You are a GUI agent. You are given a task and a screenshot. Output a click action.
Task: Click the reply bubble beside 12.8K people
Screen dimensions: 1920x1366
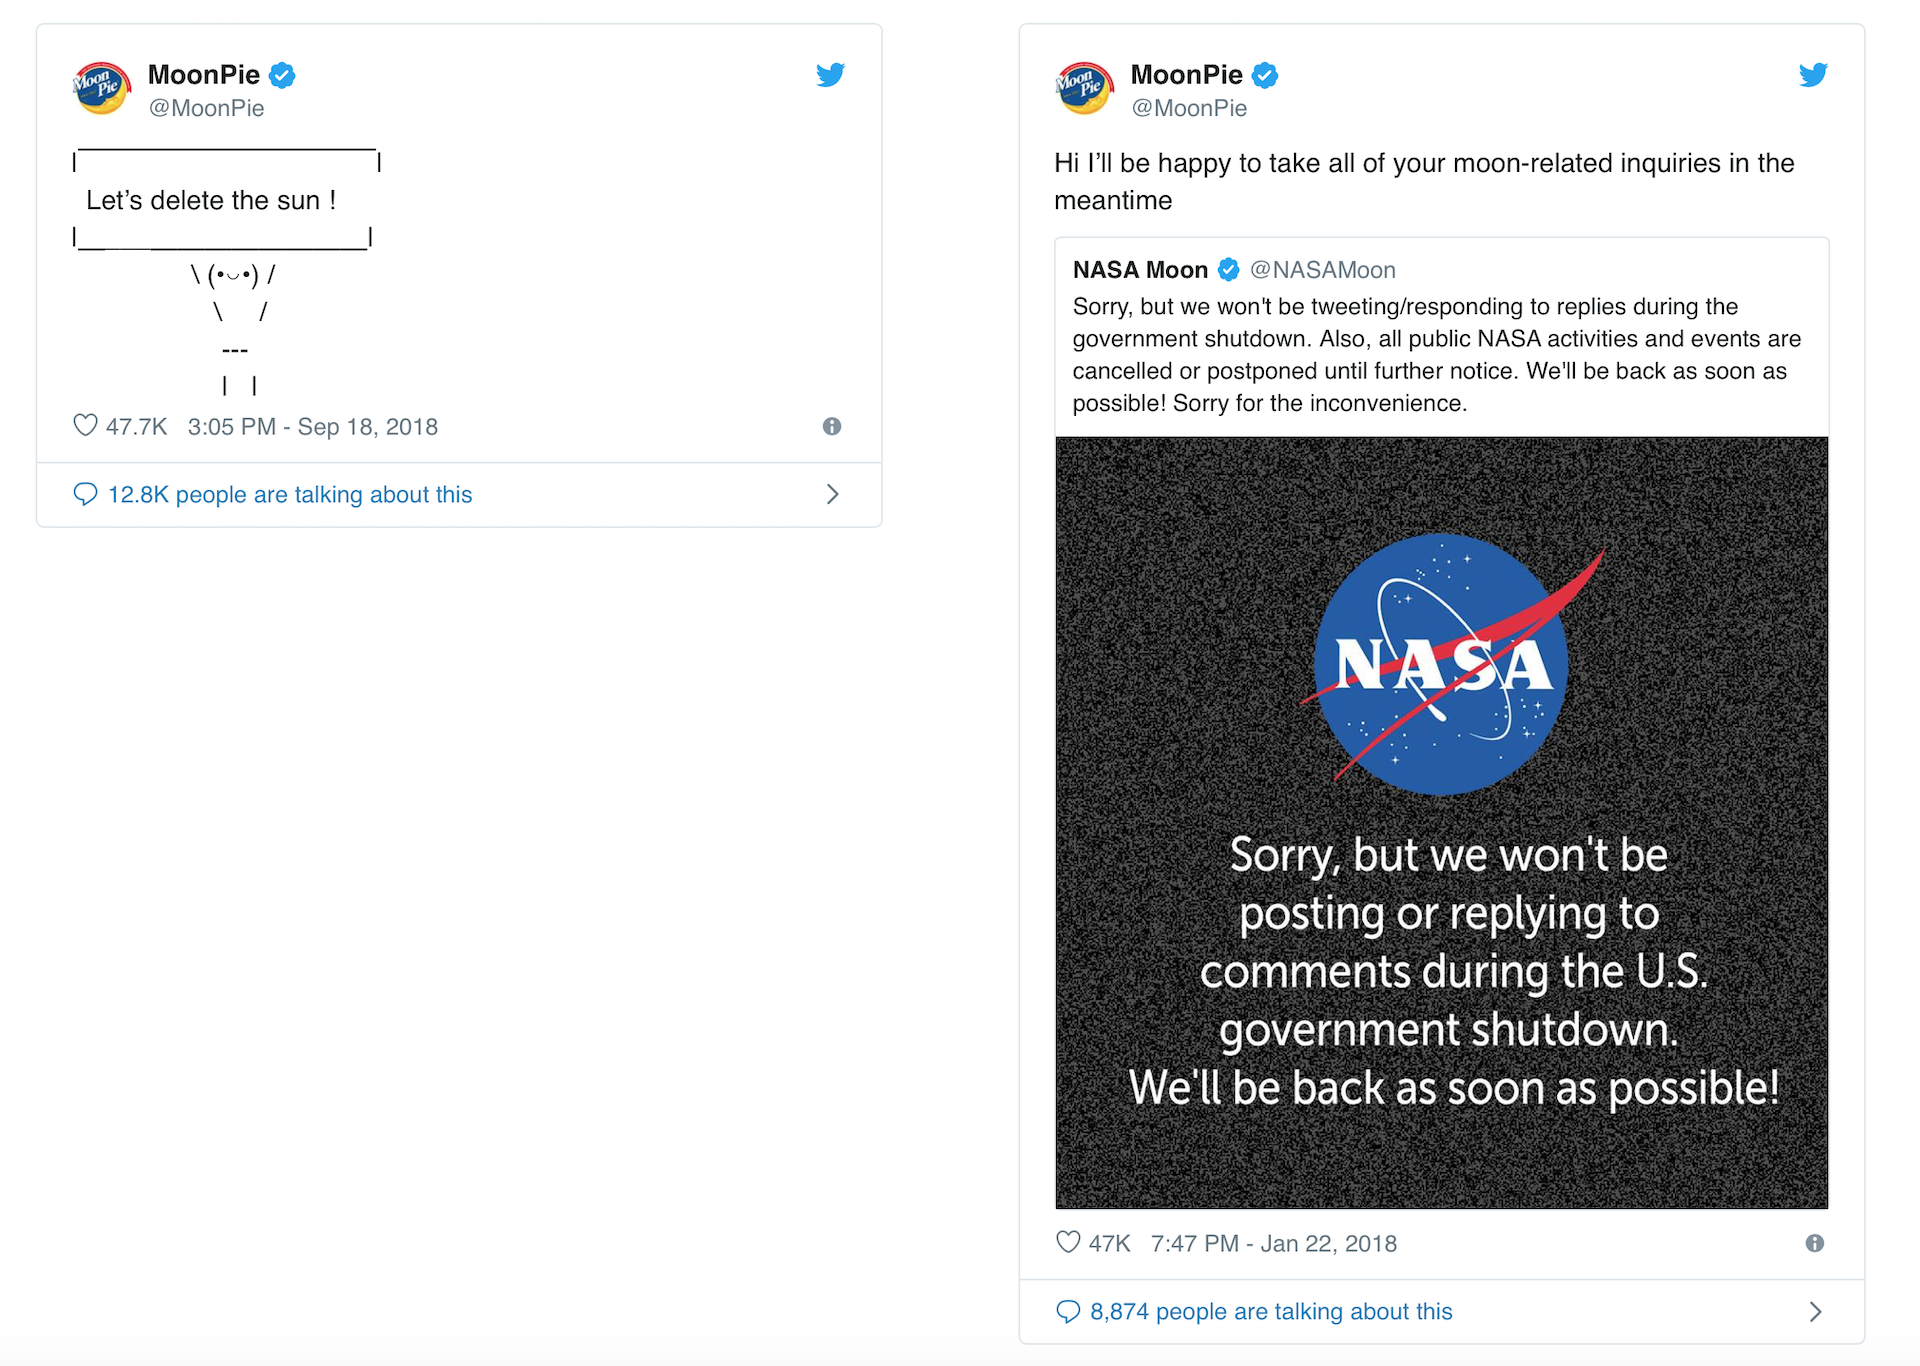[x=86, y=494]
